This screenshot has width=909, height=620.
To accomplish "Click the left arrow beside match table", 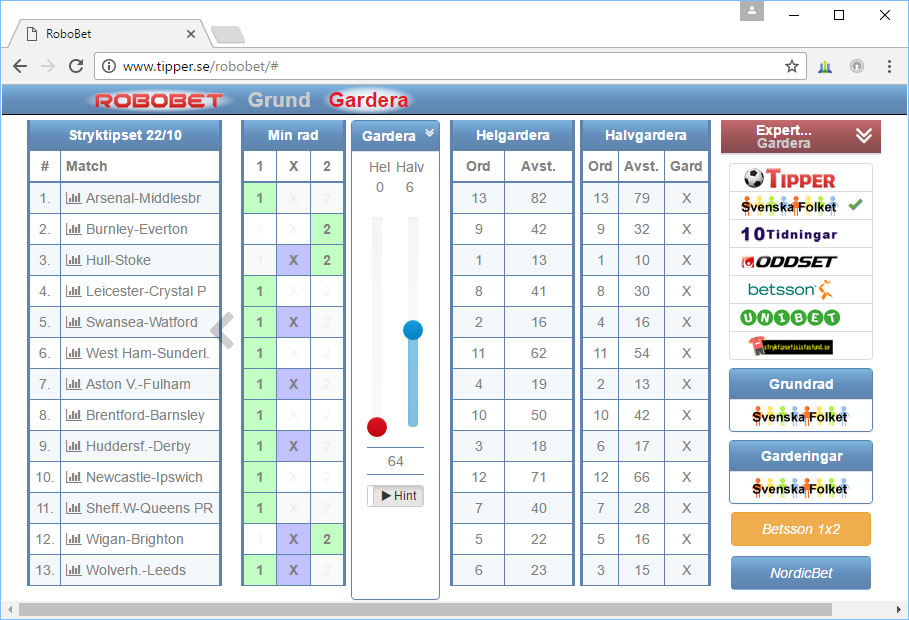I will (x=223, y=331).
